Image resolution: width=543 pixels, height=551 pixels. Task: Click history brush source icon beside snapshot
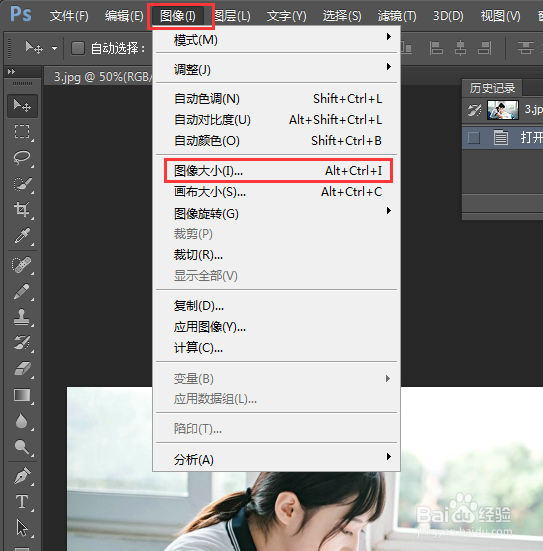pos(474,110)
